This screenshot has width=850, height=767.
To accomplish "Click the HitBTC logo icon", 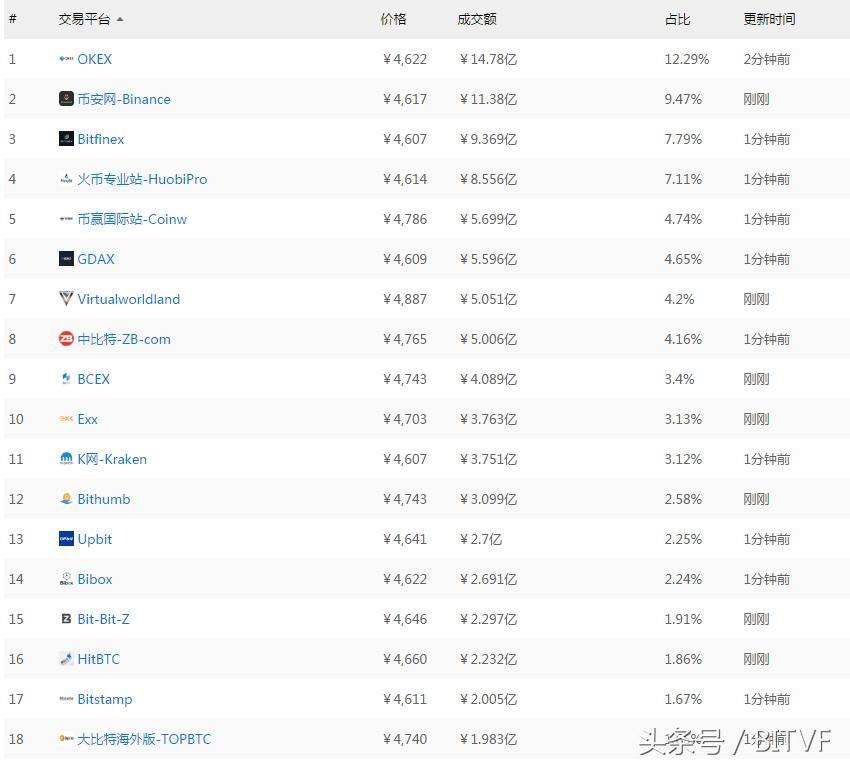I will (66, 659).
